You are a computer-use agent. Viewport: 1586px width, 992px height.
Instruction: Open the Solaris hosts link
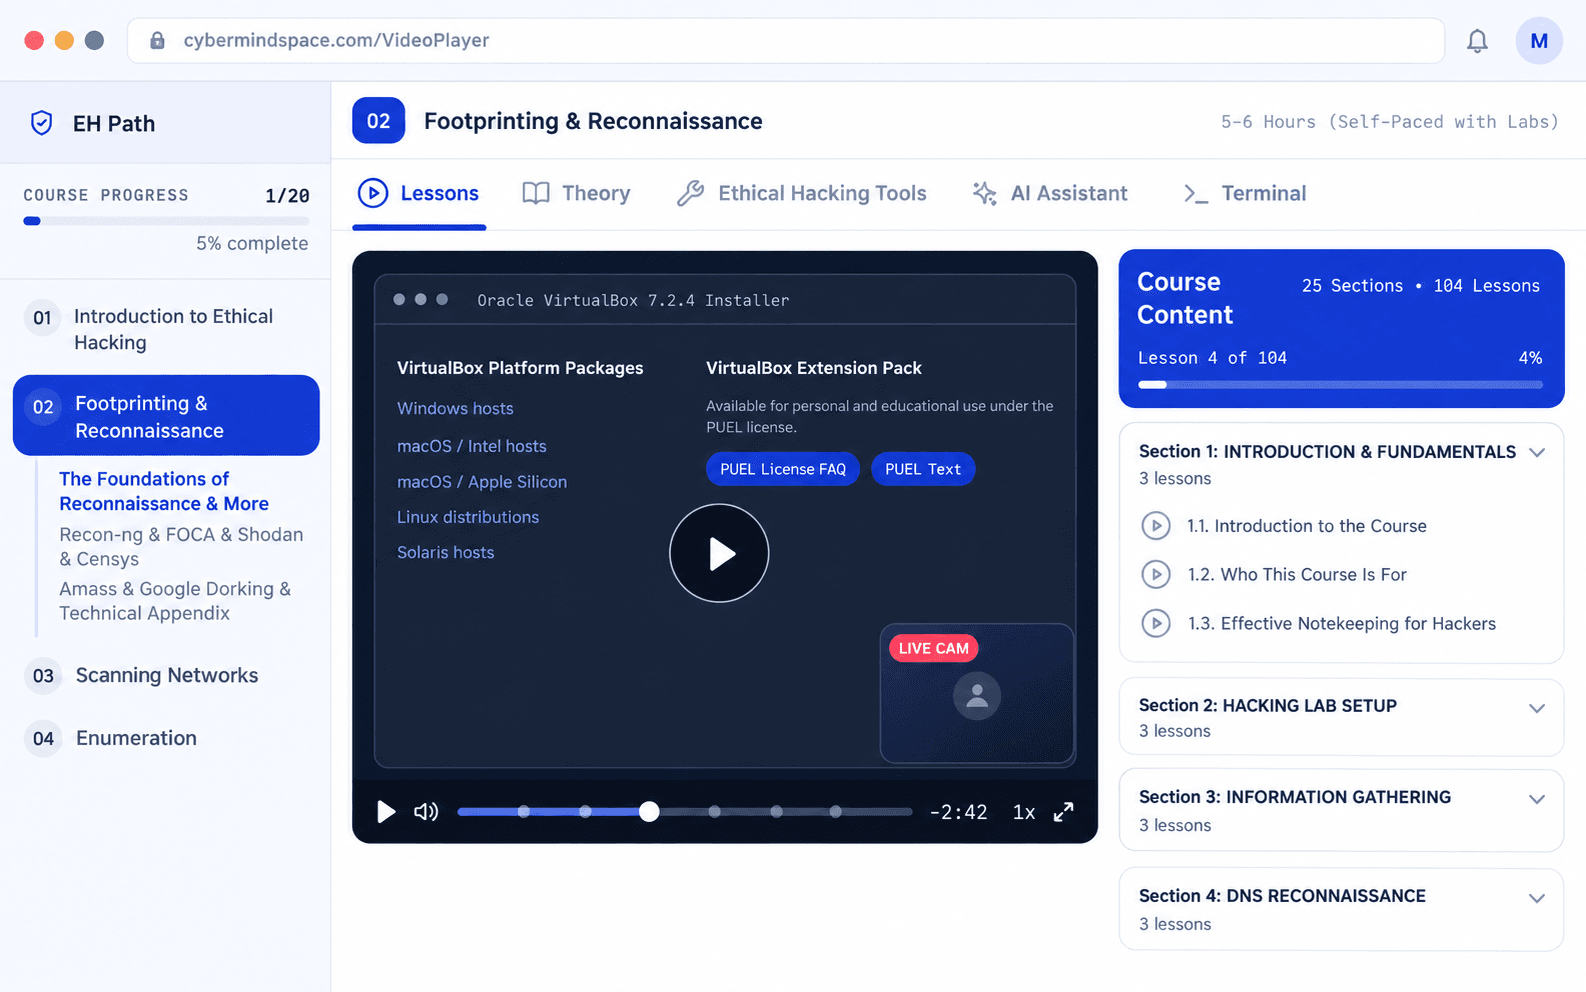[446, 552]
